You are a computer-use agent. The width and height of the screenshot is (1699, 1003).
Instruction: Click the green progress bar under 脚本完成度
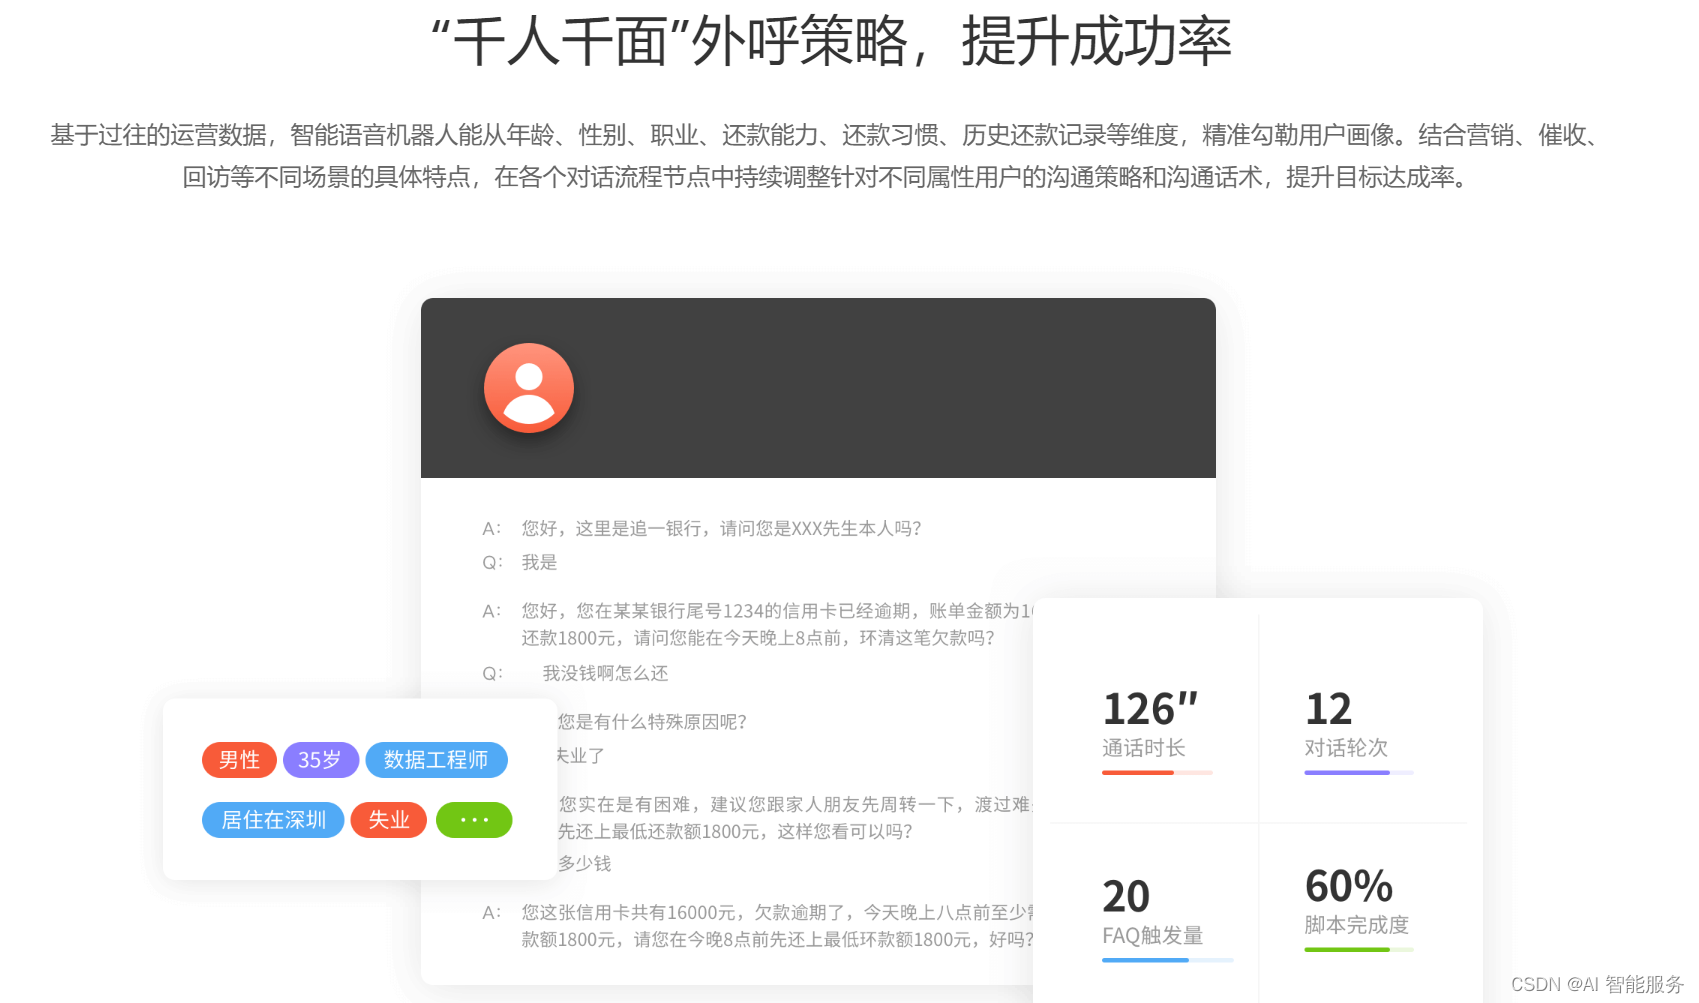[1359, 950]
